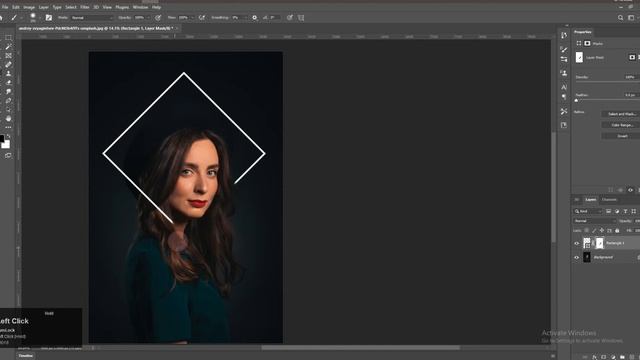640x360 pixels.
Task: Open layer blend mode Normal dropdown
Action: pos(595,221)
